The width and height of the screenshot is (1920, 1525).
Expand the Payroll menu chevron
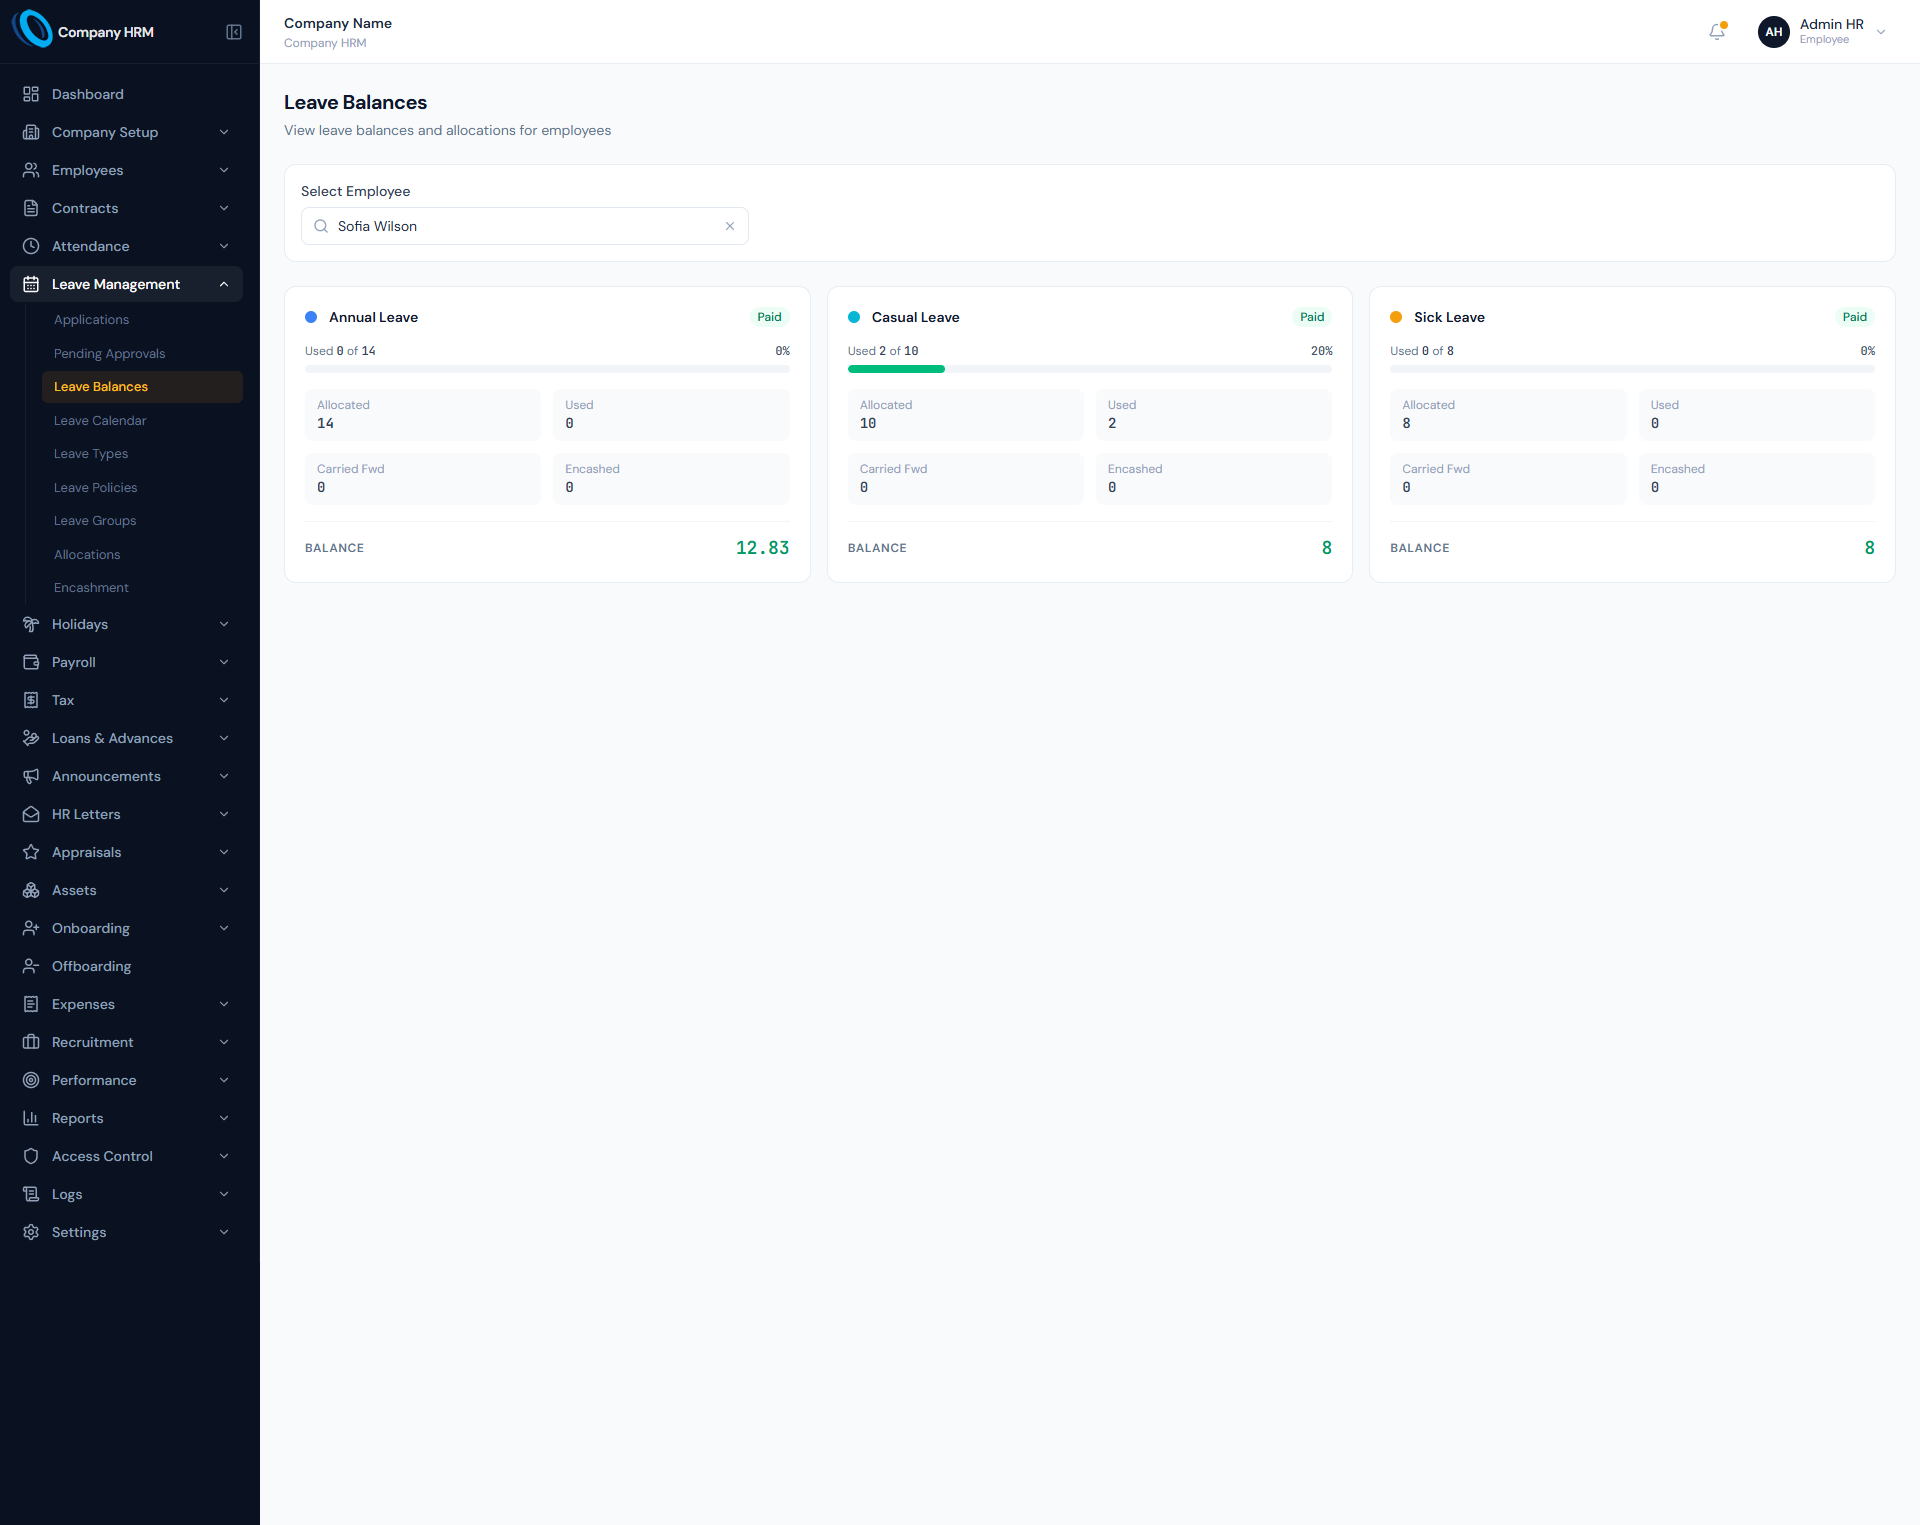click(224, 662)
